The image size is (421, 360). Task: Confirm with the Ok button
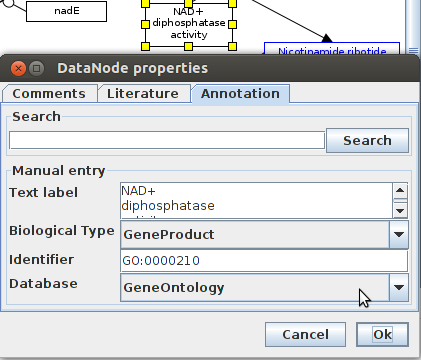pos(382,334)
